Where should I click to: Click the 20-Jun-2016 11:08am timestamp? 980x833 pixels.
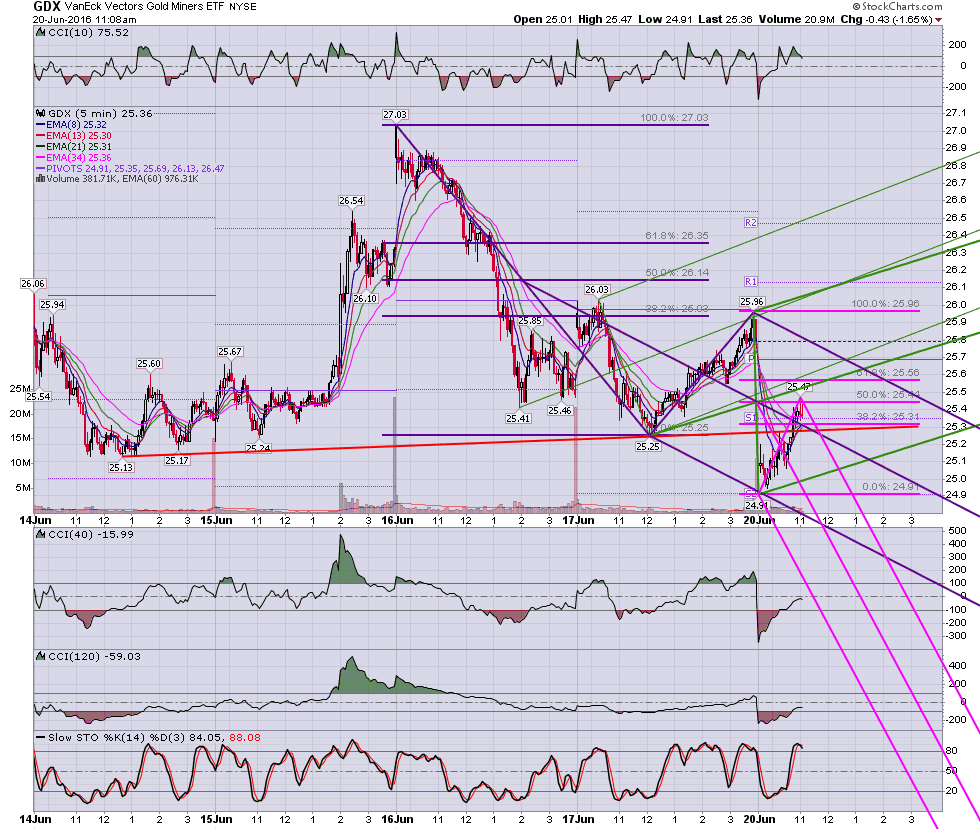coord(84,19)
